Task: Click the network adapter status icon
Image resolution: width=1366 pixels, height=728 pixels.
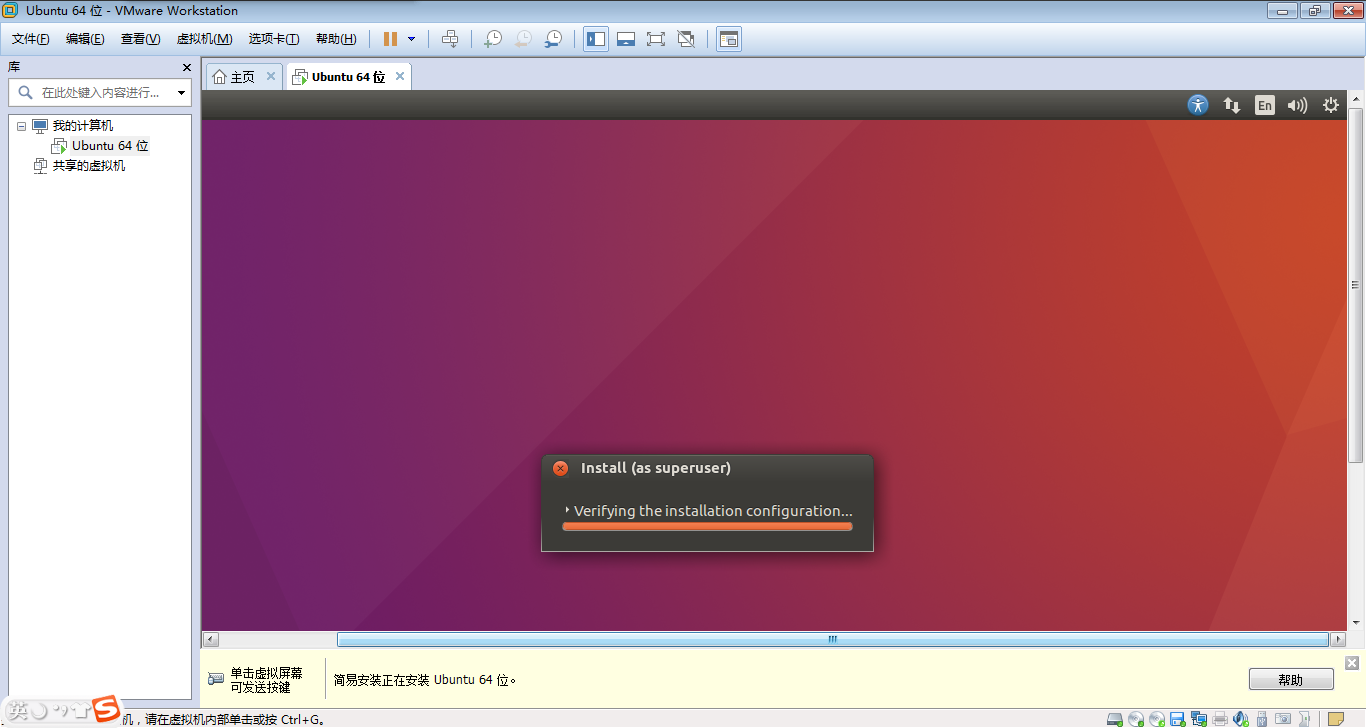Action: [1198, 718]
